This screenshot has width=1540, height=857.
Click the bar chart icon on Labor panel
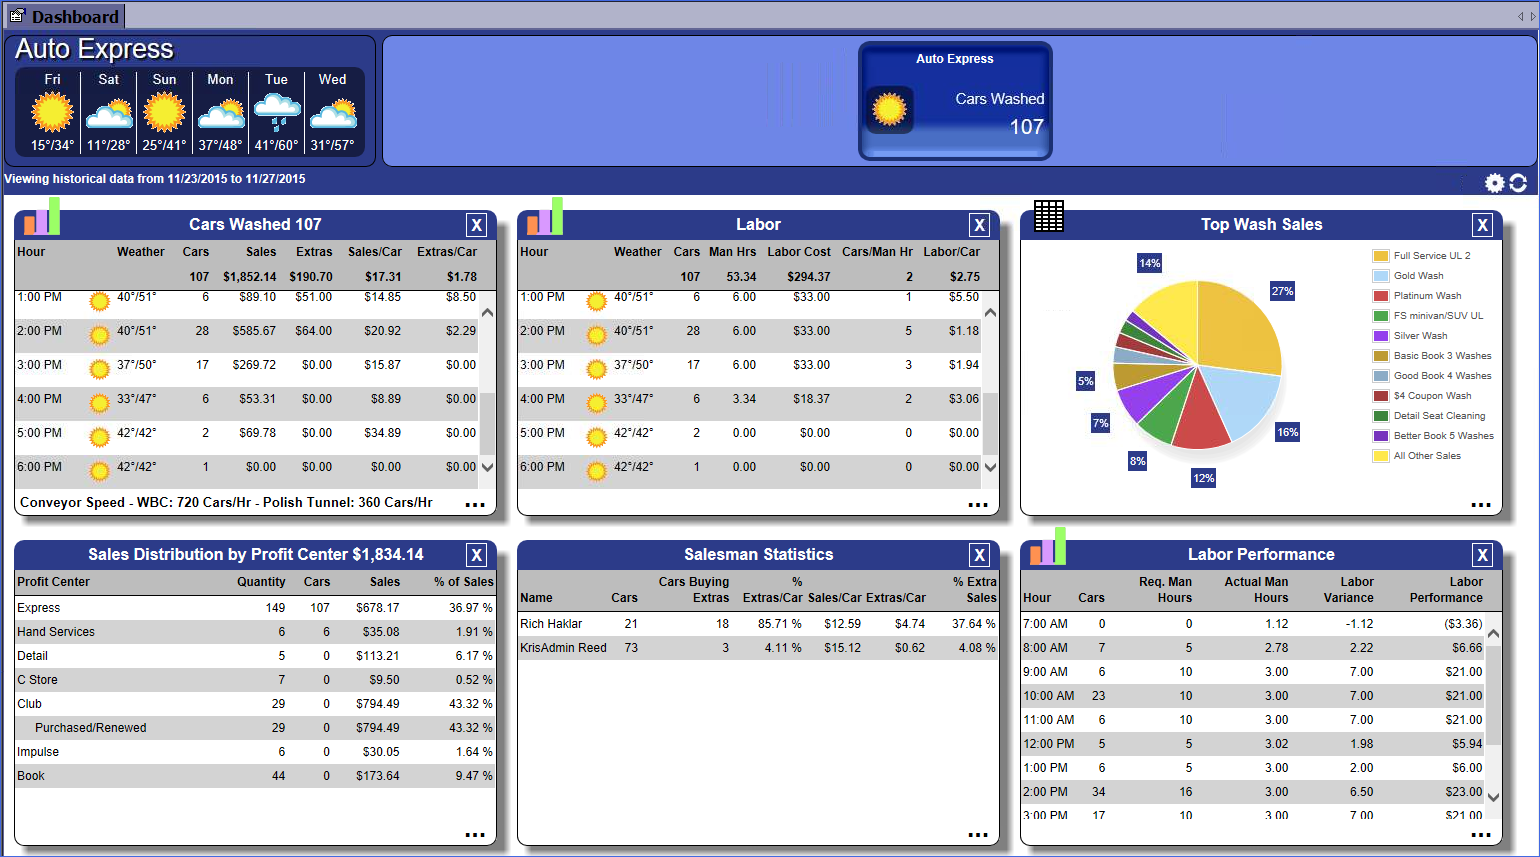(x=545, y=217)
